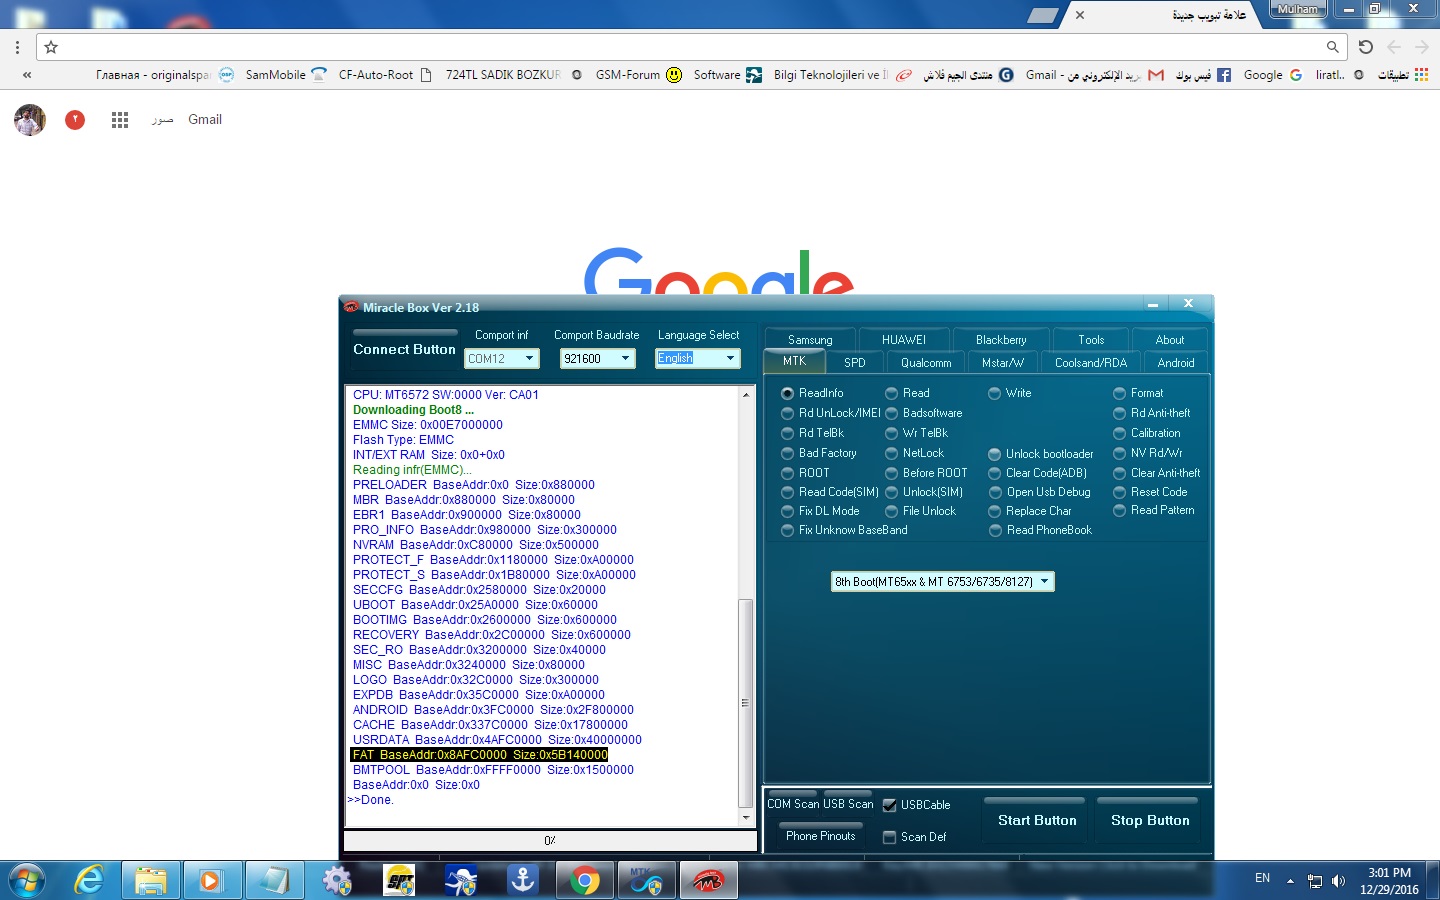Viewport: 1440px width, 900px height.
Task: Open the Gmail mail bookmark in the bookmarks bar
Action: click(x=1095, y=75)
